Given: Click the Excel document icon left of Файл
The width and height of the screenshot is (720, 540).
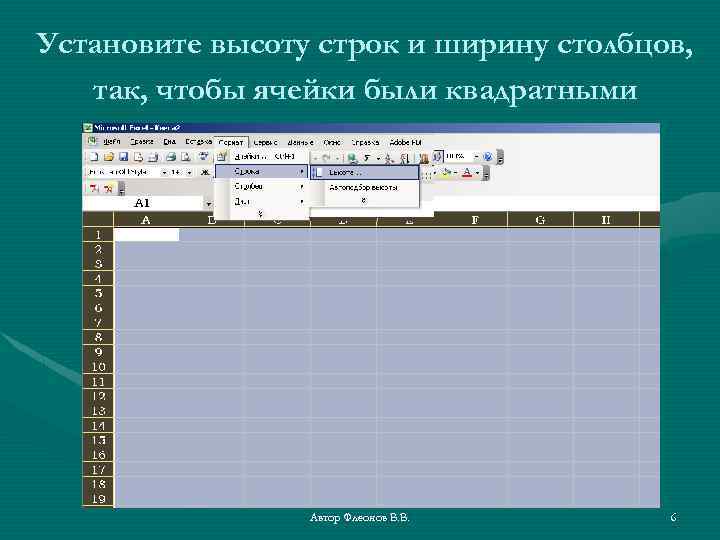Looking at the screenshot, I should tap(92, 141).
